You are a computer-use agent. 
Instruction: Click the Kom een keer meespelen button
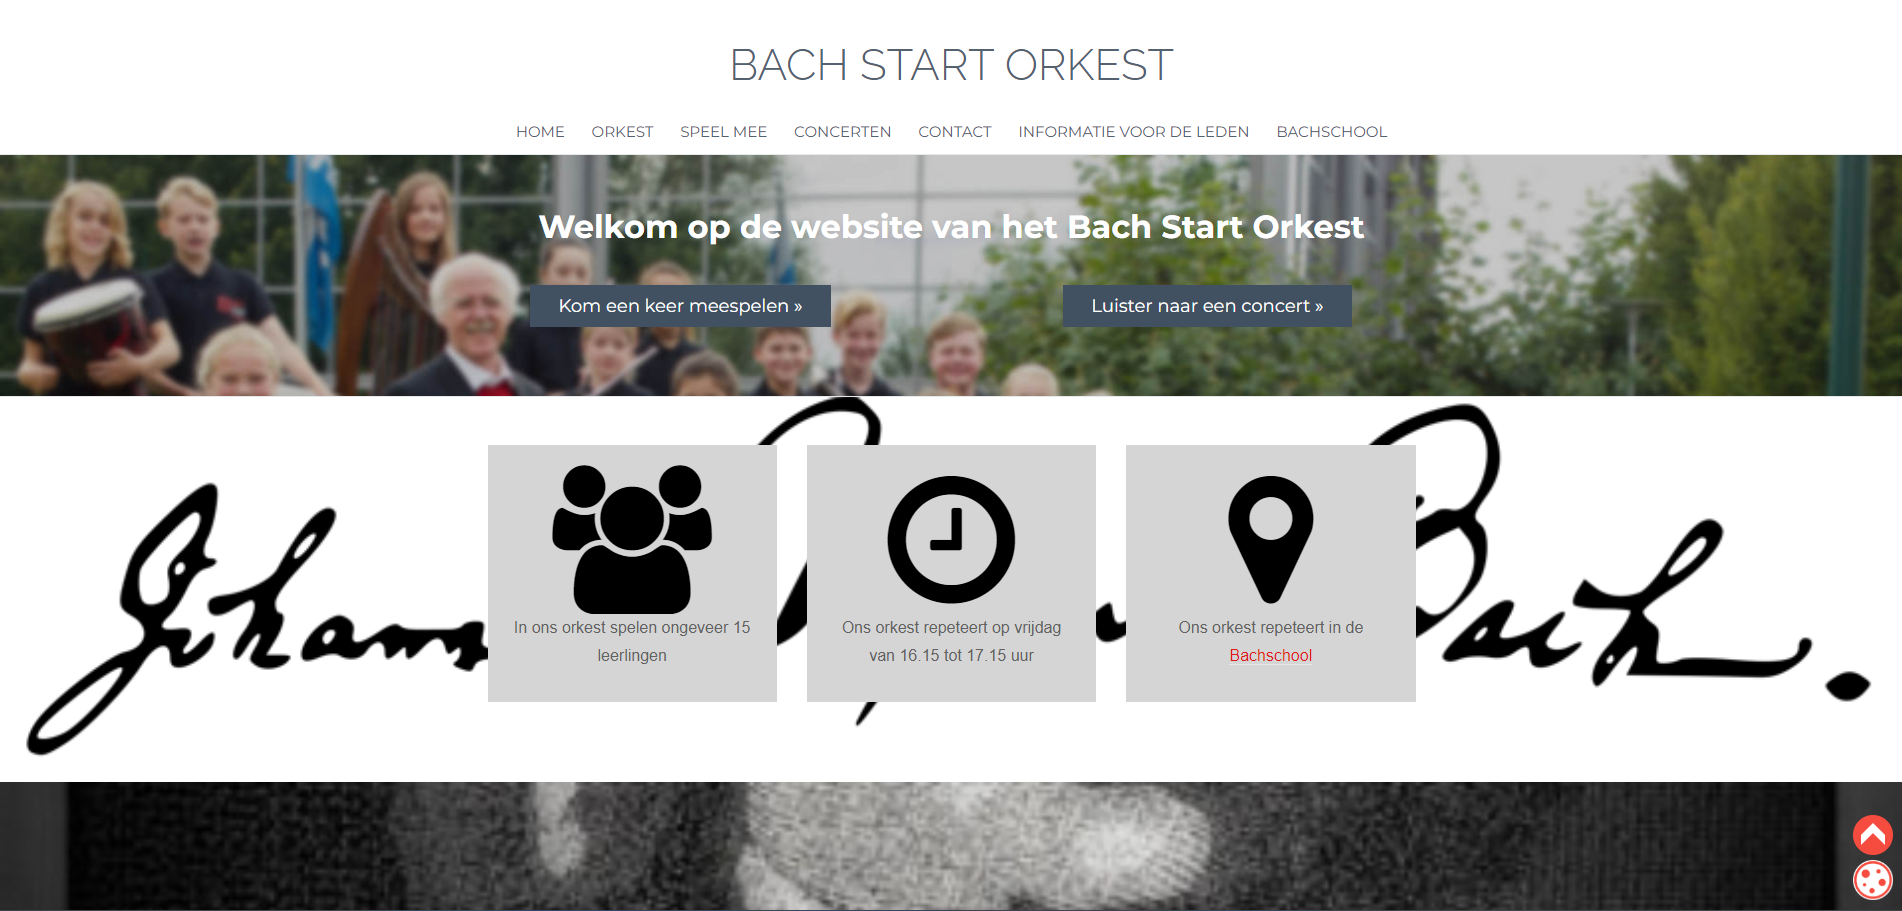[680, 306]
